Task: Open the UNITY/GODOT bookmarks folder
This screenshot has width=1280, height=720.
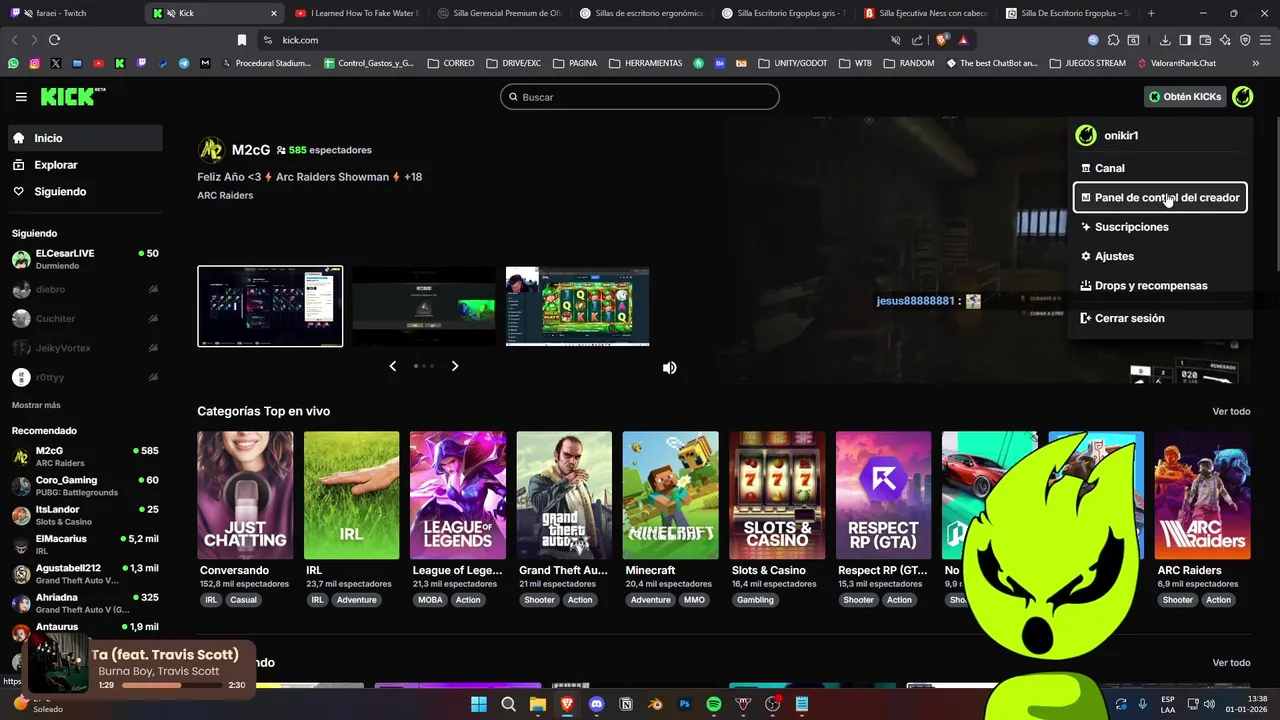Action: [x=793, y=63]
